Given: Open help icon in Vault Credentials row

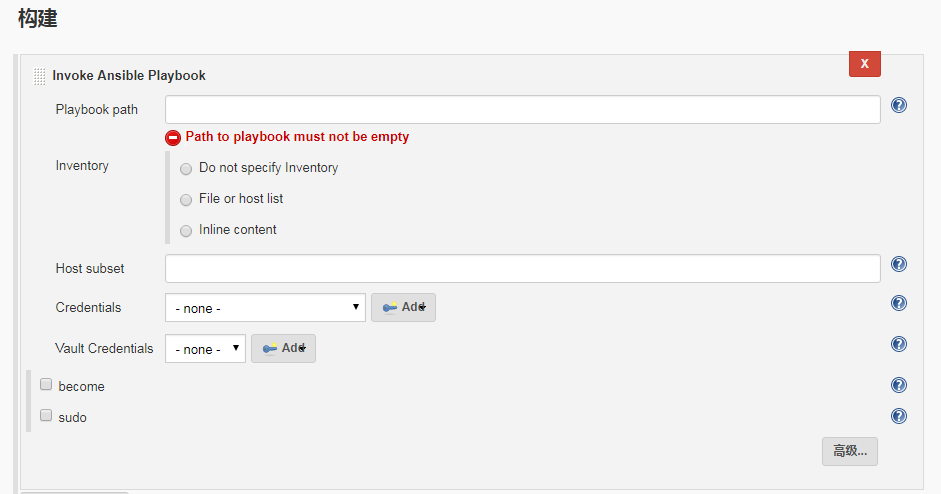Looking at the screenshot, I should (x=898, y=344).
